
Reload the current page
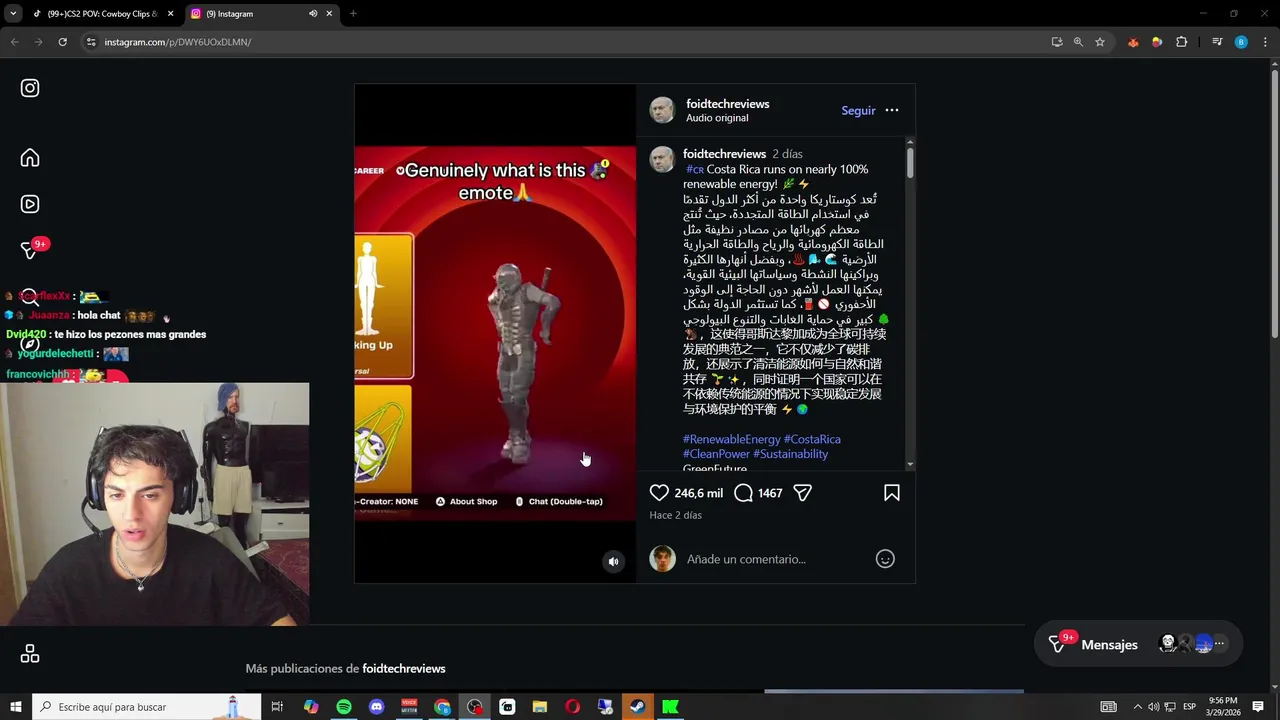[x=62, y=42]
